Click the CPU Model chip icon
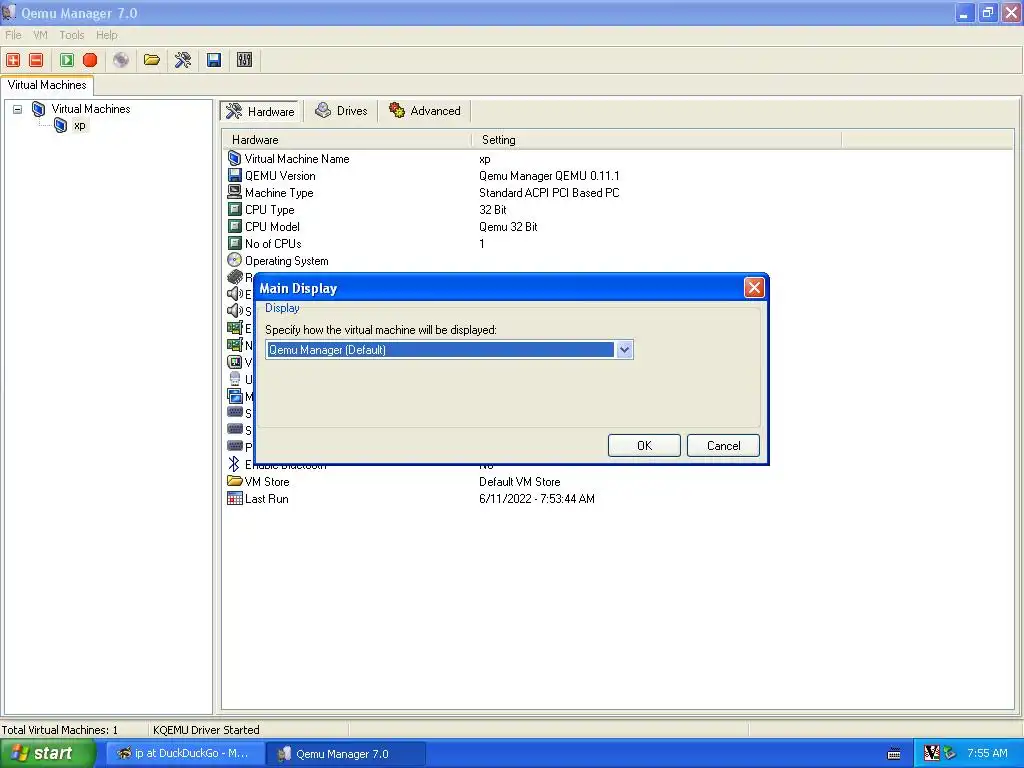Image resolution: width=1024 pixels, height=768 pixels. pos(234,226)
